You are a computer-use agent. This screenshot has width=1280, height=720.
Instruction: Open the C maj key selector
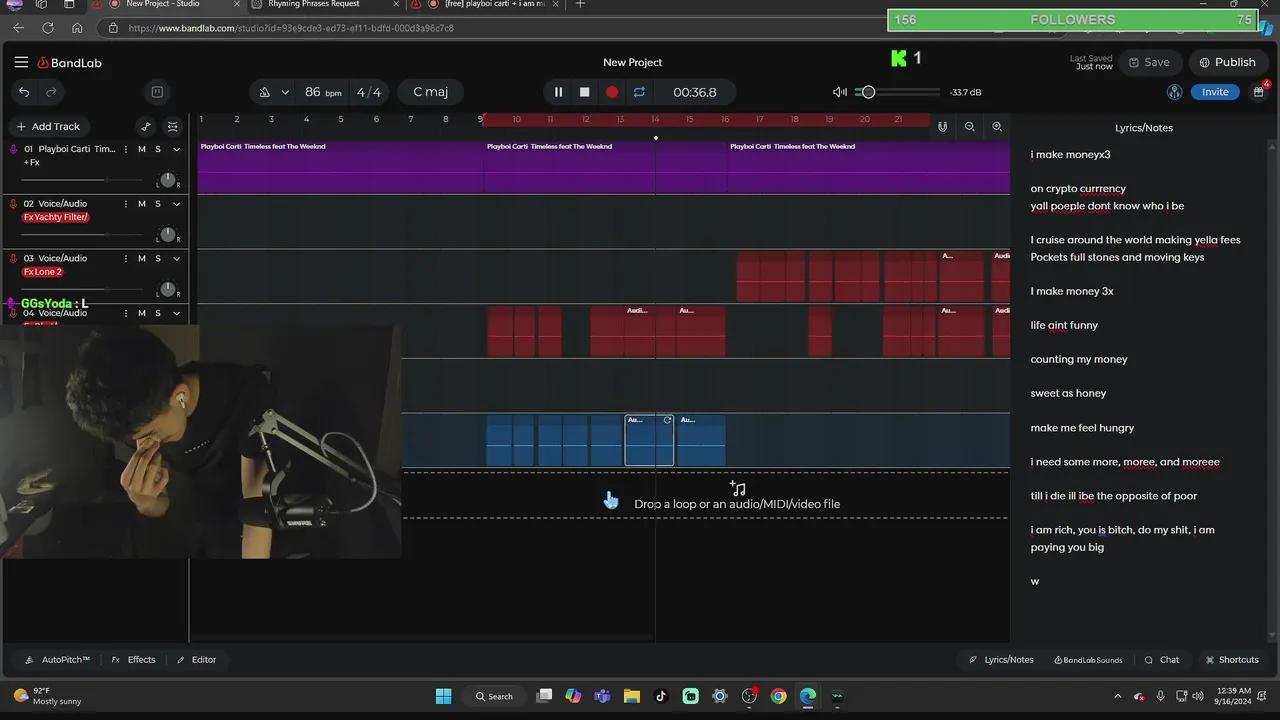tap(430, 92)
